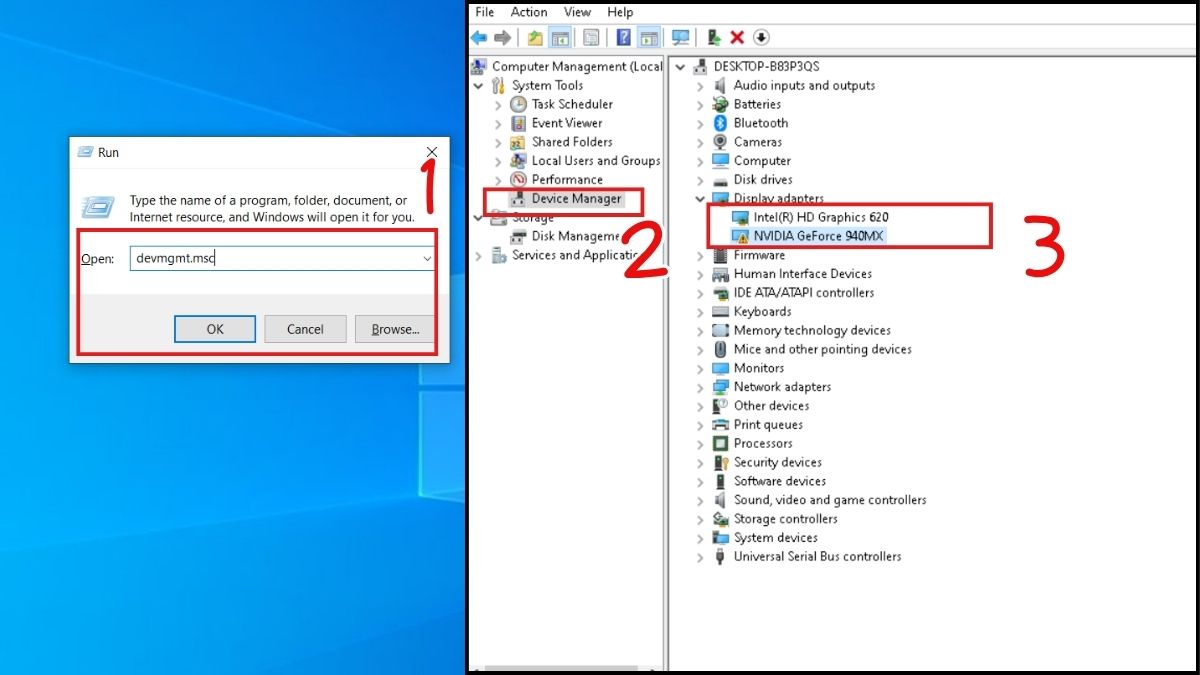Open the Action menu
Viewport: 1200px width, 675px height.
coord(529,12)
